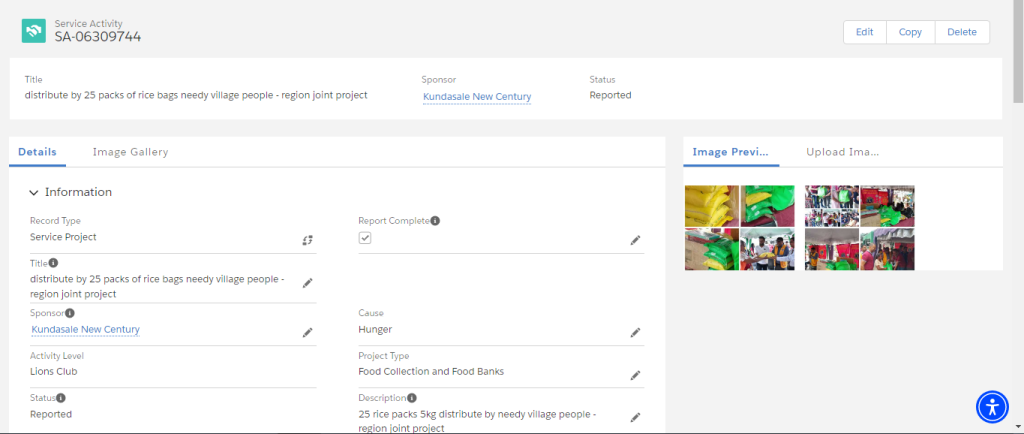Click the Copy button
This screenshot has width=1024, height=434.
(x=910, y=32)
